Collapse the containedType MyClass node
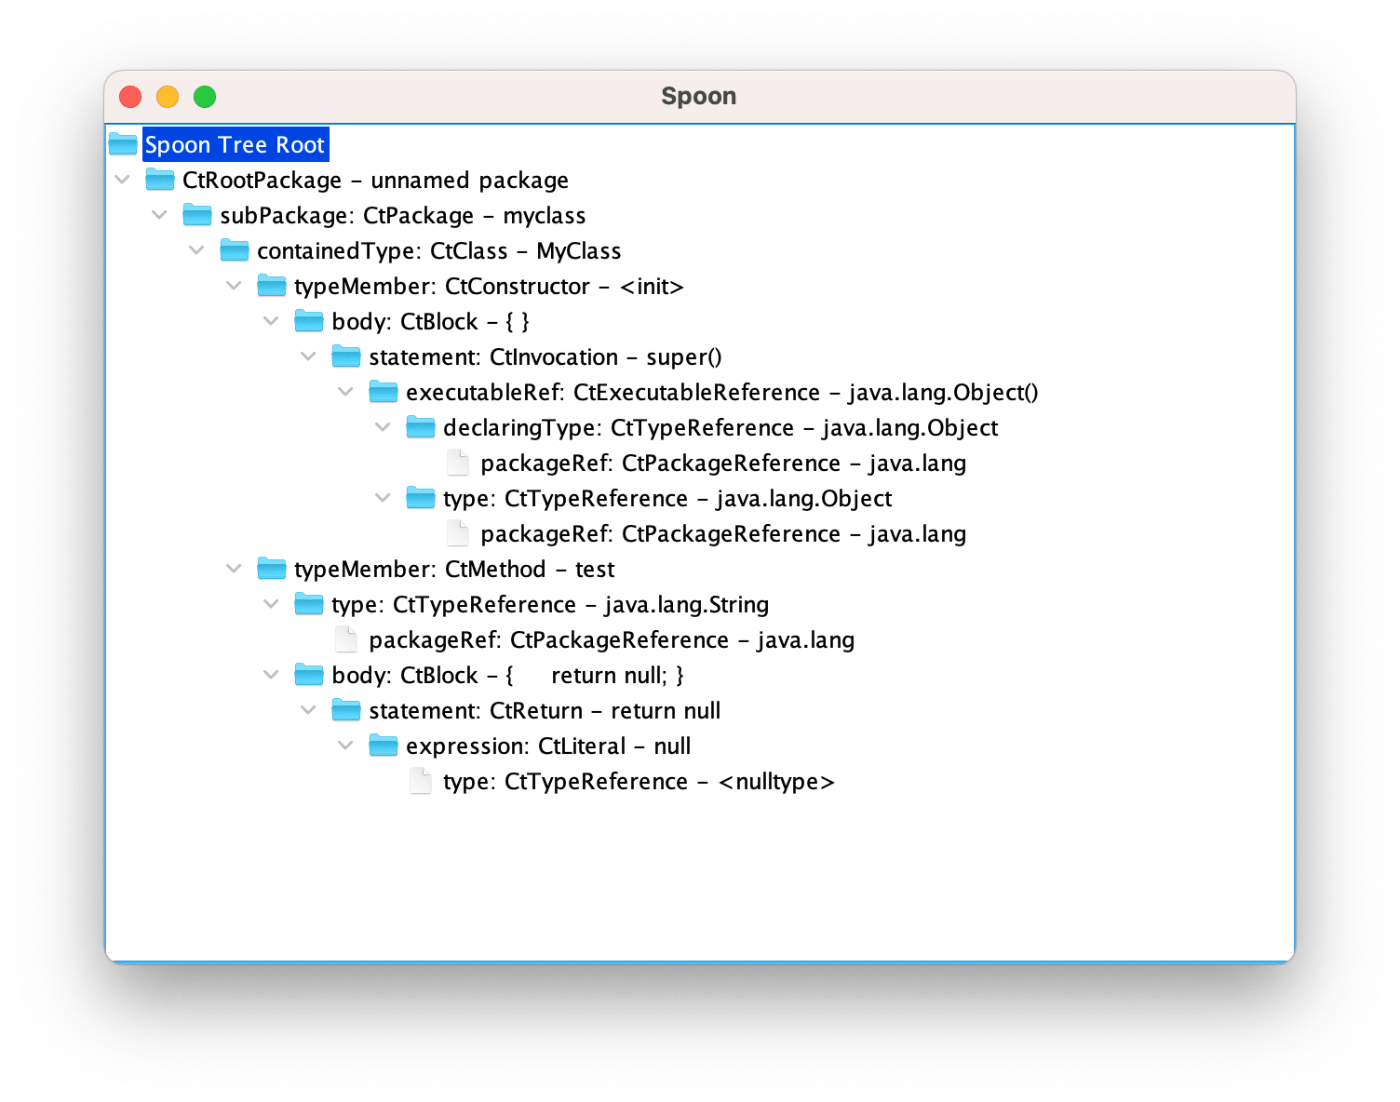1400x1102 pixels. pyautogui.click(x=197, y=251)
